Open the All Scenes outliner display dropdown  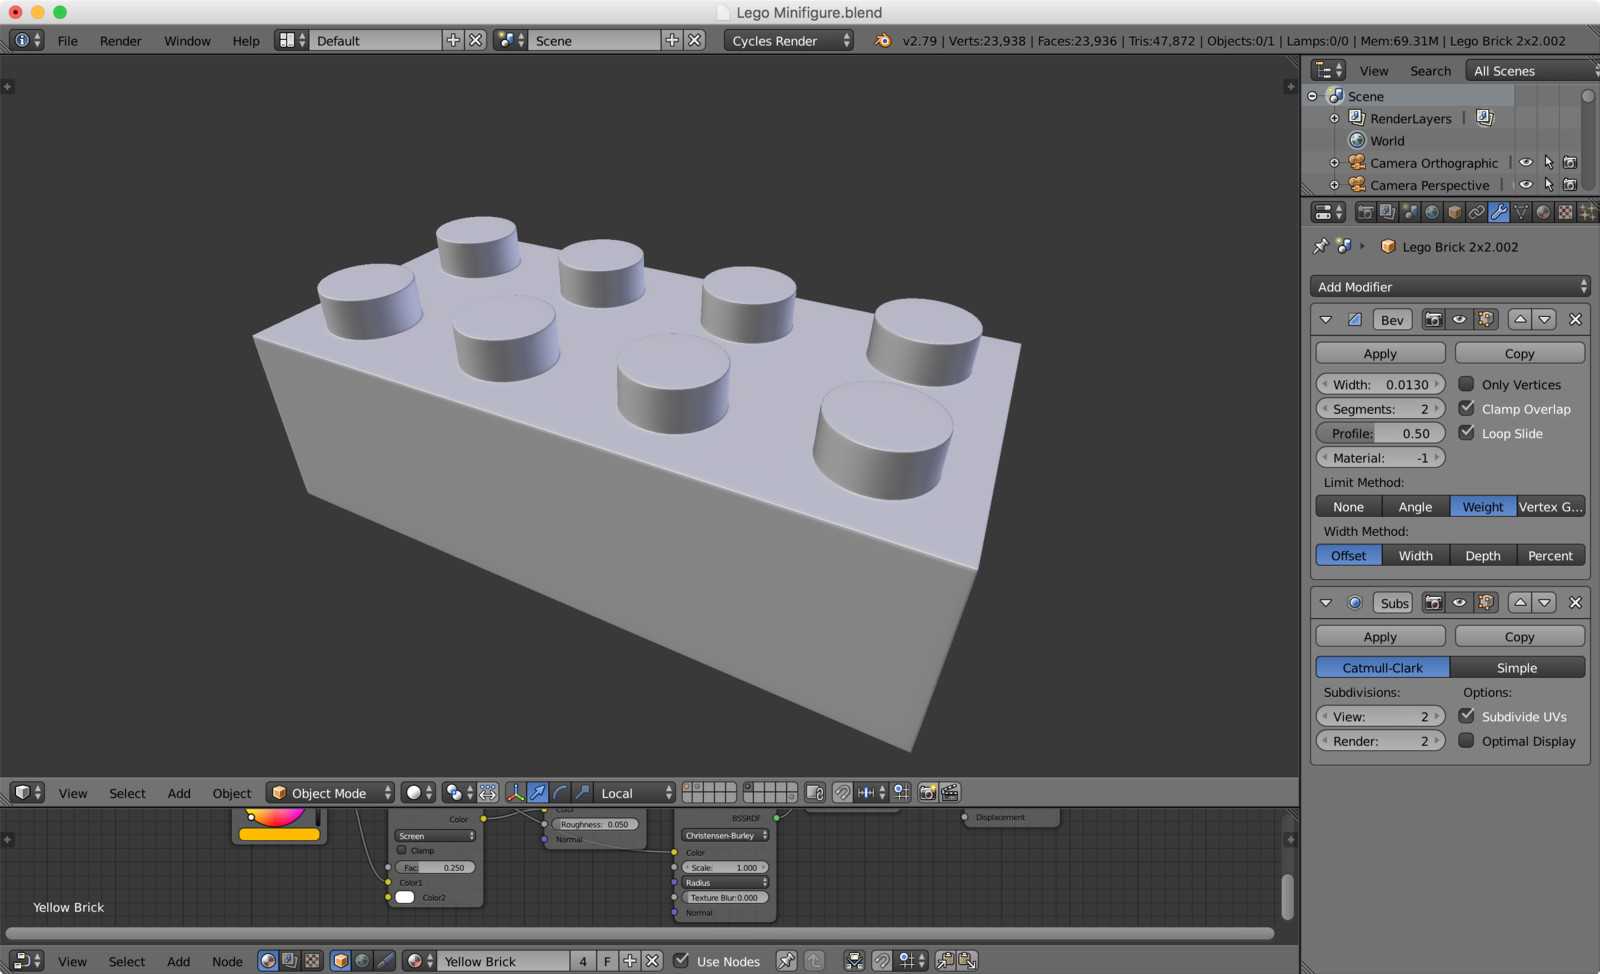click(1531, 71)
